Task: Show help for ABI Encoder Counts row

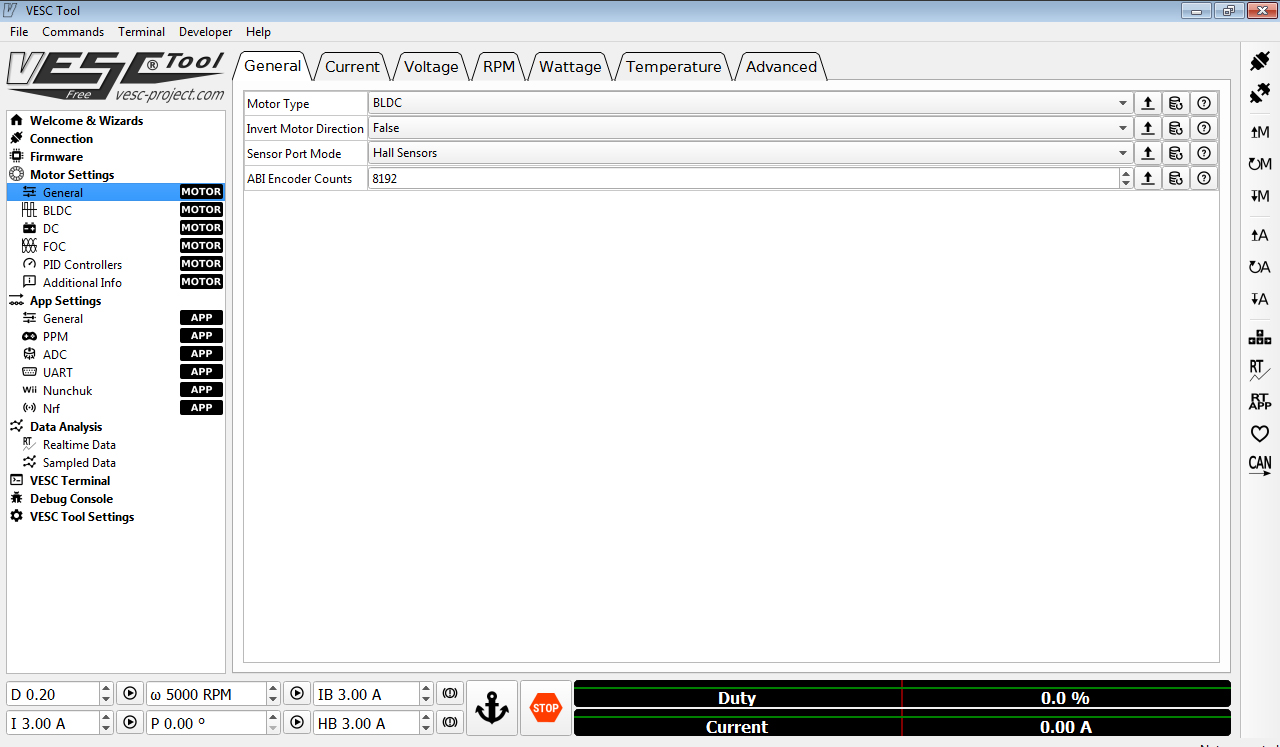Action: [x=1204, y=178]
